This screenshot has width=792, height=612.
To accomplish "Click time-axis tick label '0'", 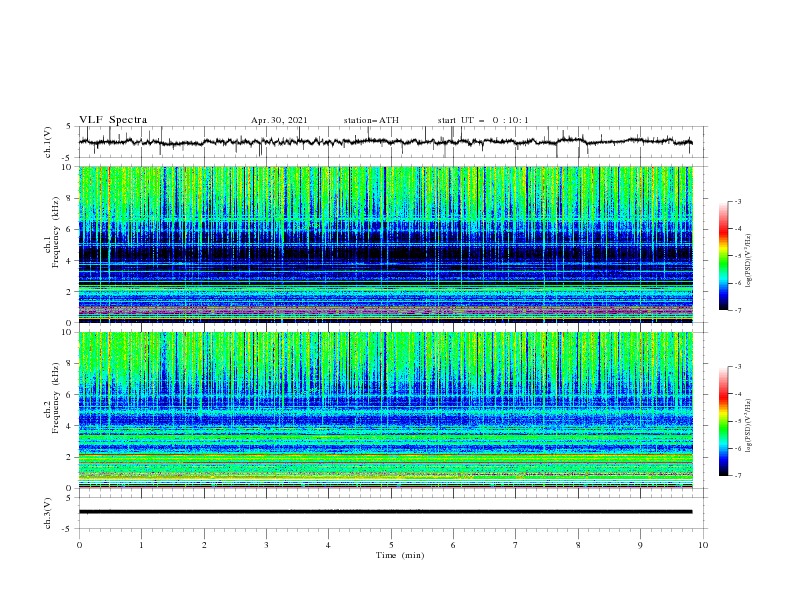I will pyautogui.click(x=79, y=545).
